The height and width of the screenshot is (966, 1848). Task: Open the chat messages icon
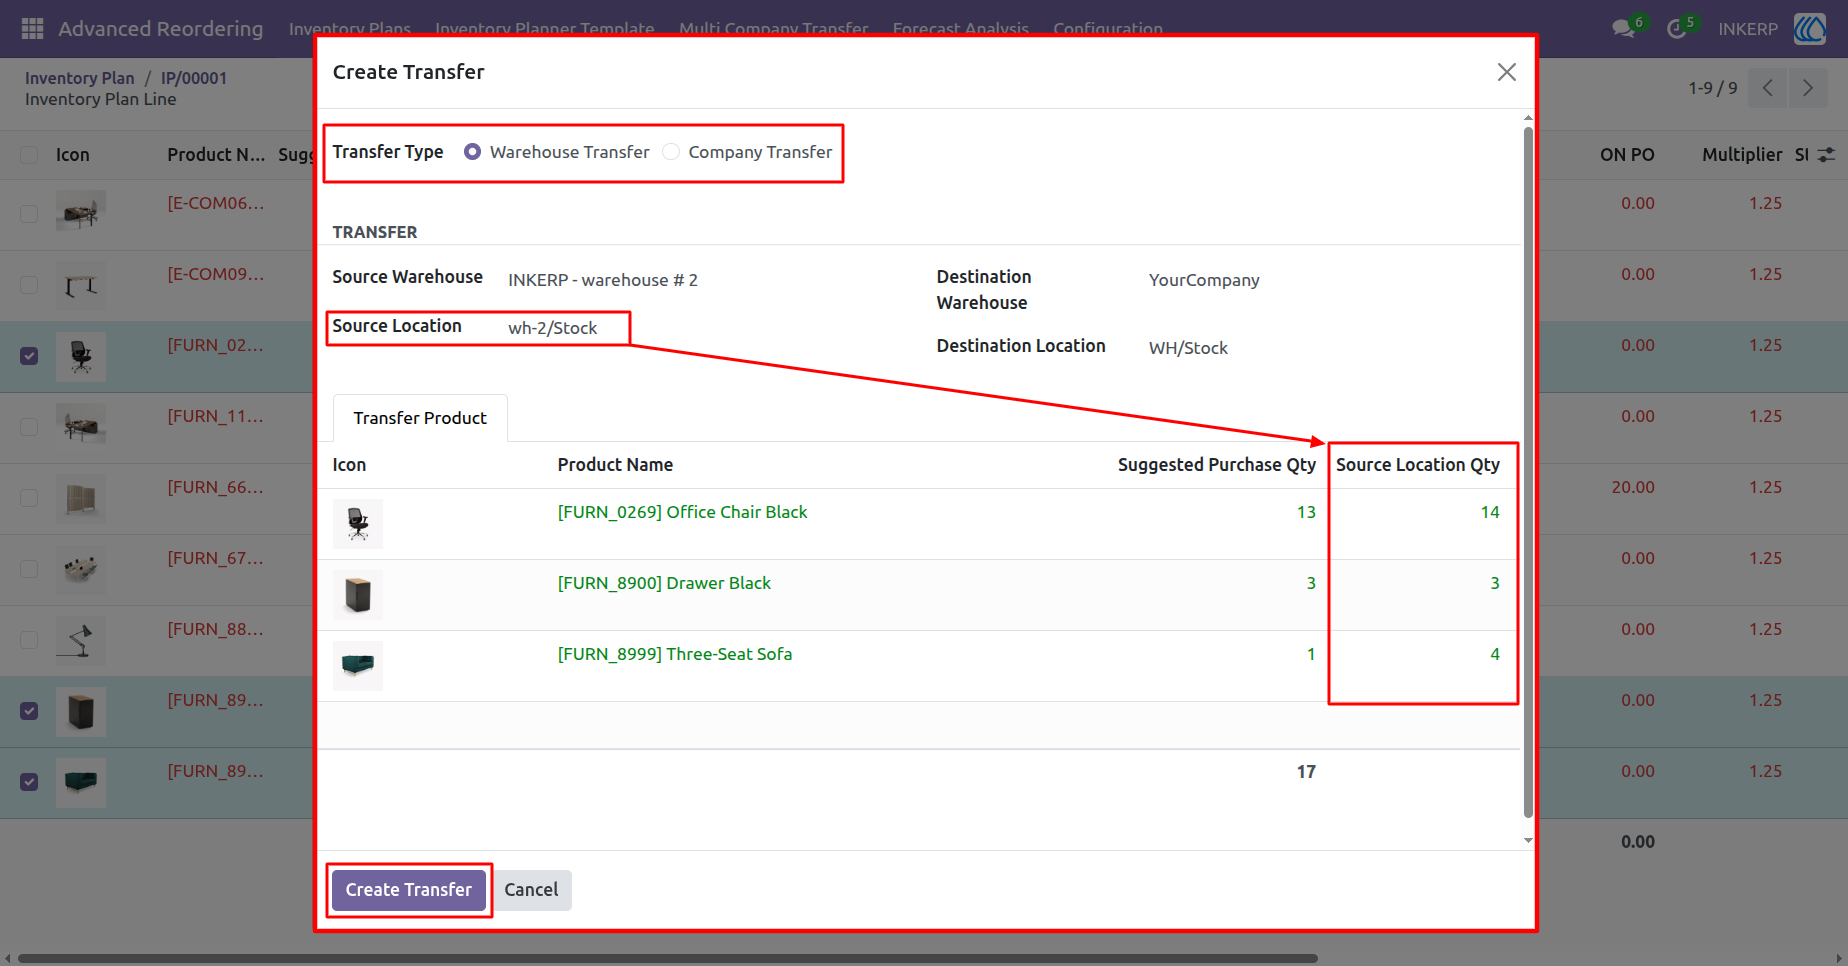(x=1624, y=29)
